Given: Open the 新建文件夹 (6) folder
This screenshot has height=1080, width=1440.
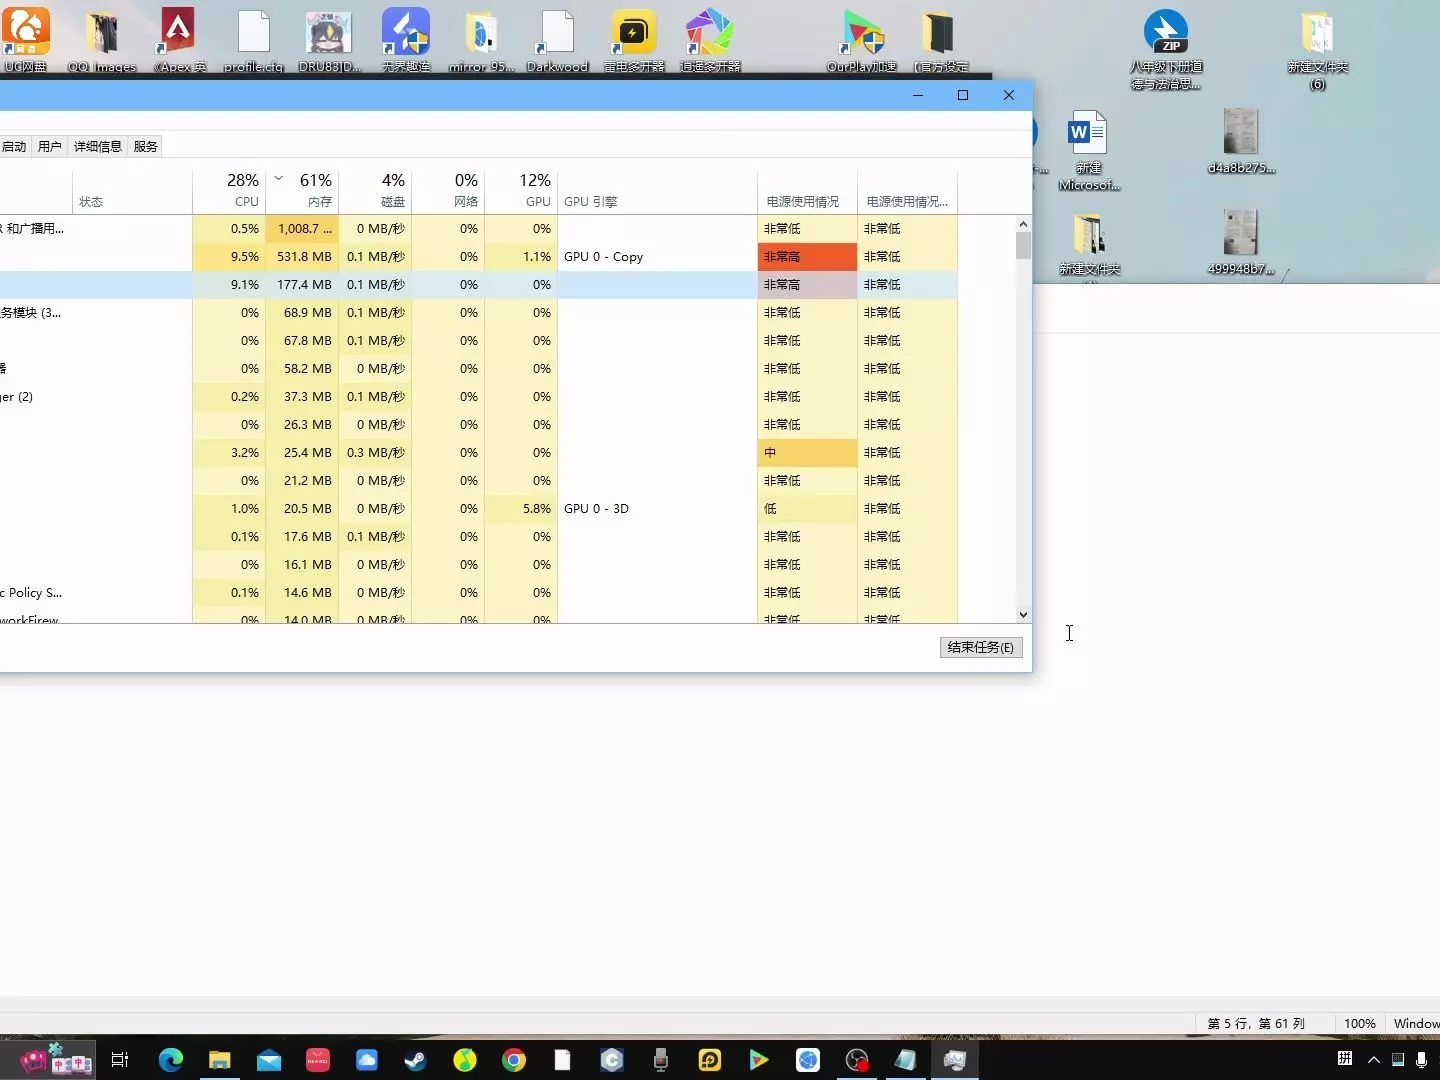Looking at the screenshot, I should pos(1318,49).
